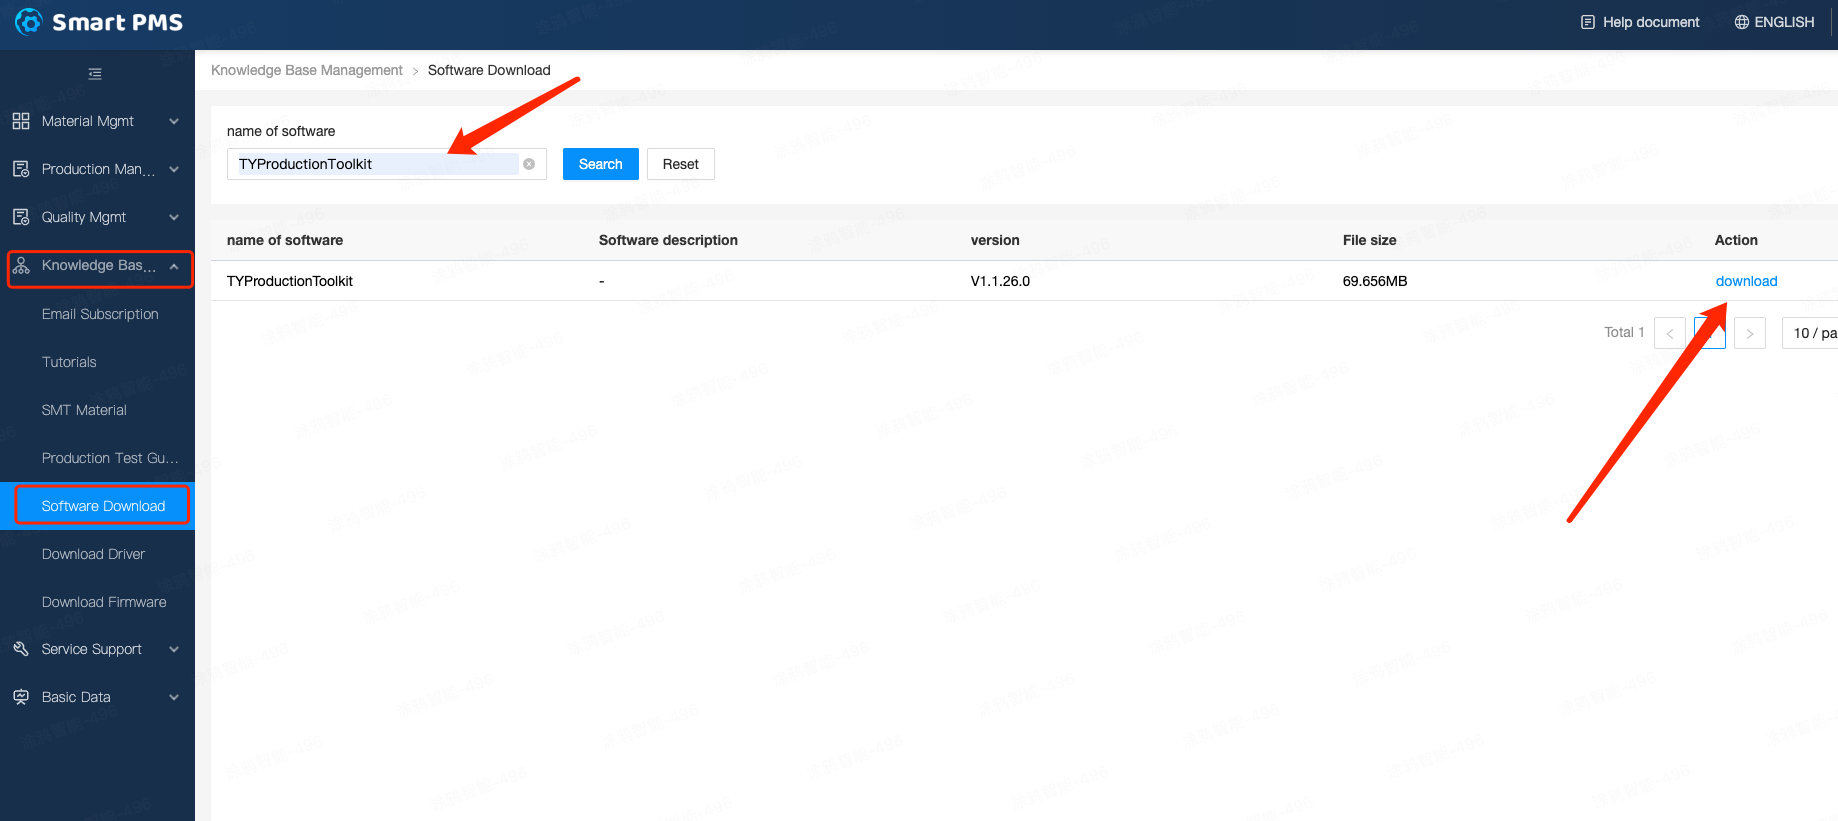Screen dimensions: 1838x821
Task: Open the page size dropdown showing 10 / page
Action: coord(1812,333)
